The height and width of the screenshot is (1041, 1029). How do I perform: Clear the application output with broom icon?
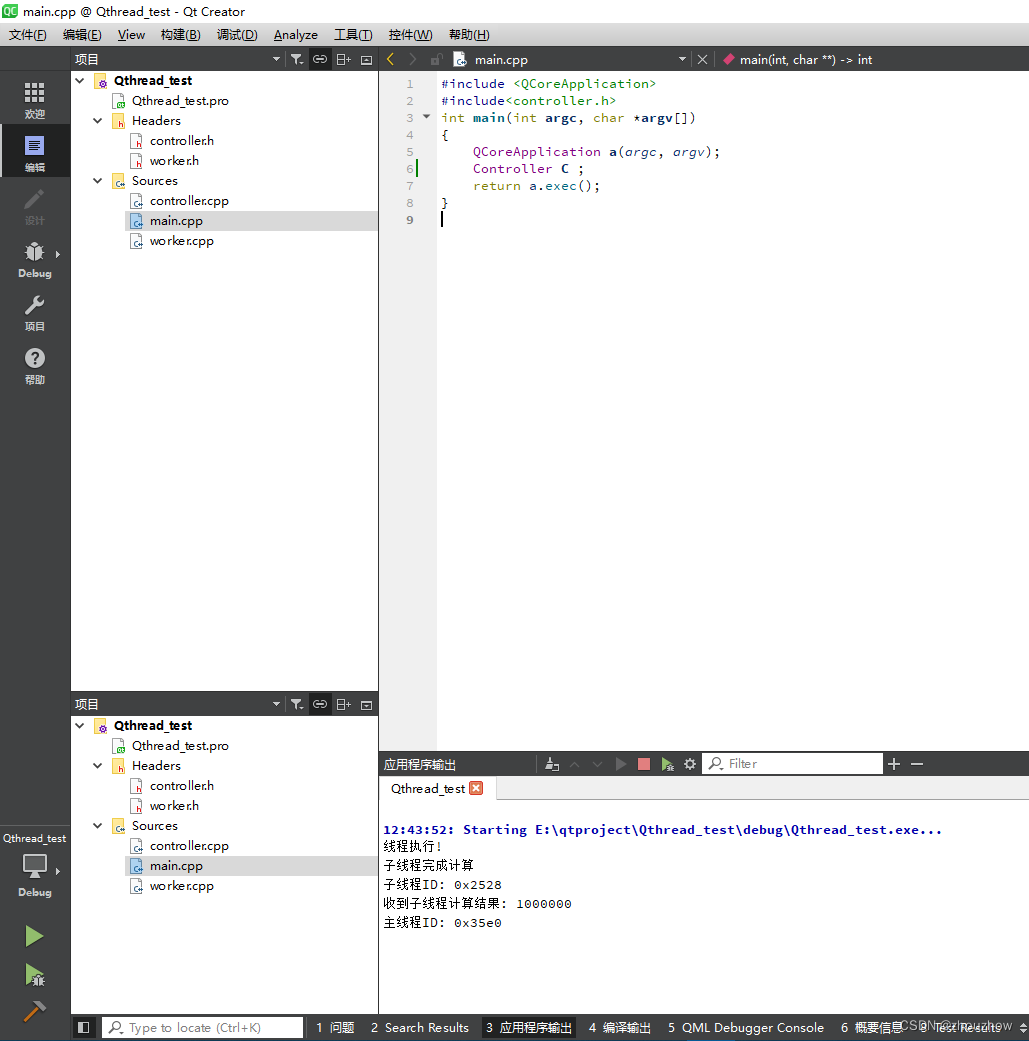(x=551, y=763)
